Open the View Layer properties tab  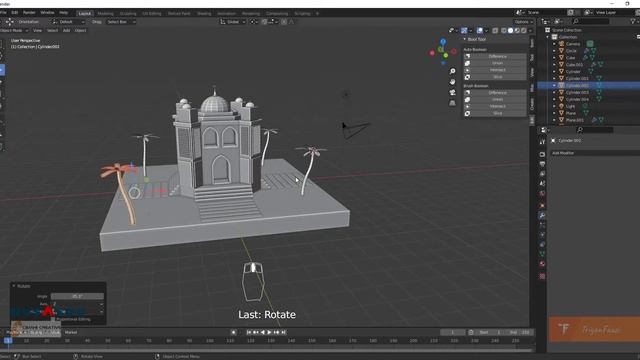pos(542,174)
